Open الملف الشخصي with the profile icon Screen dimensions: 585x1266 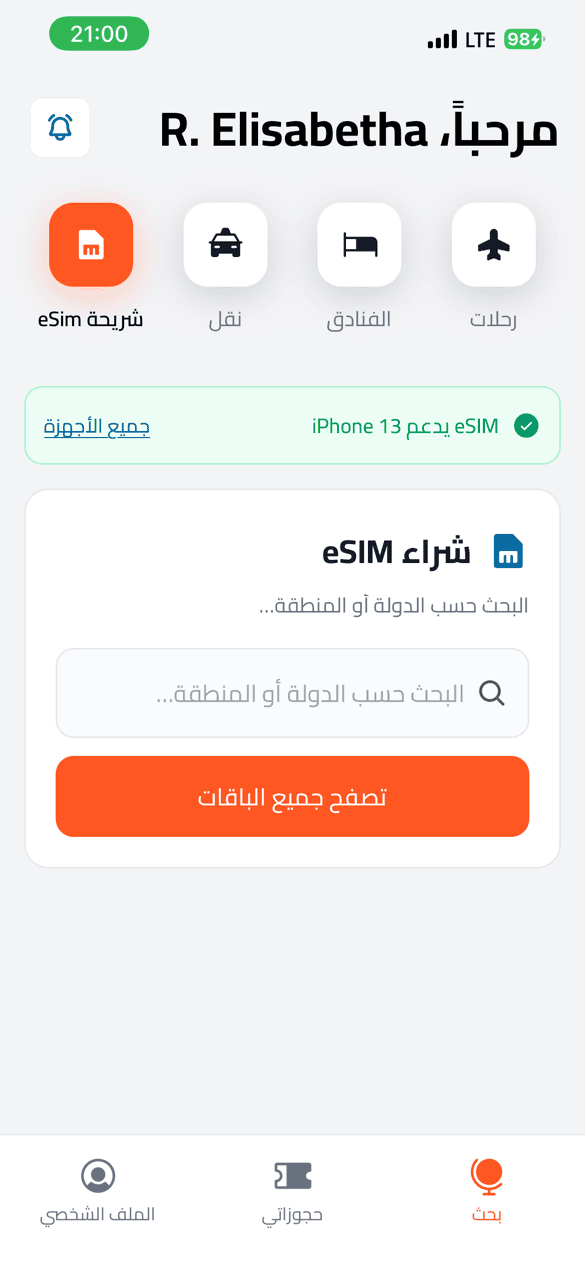click(x=97, y=1177)
